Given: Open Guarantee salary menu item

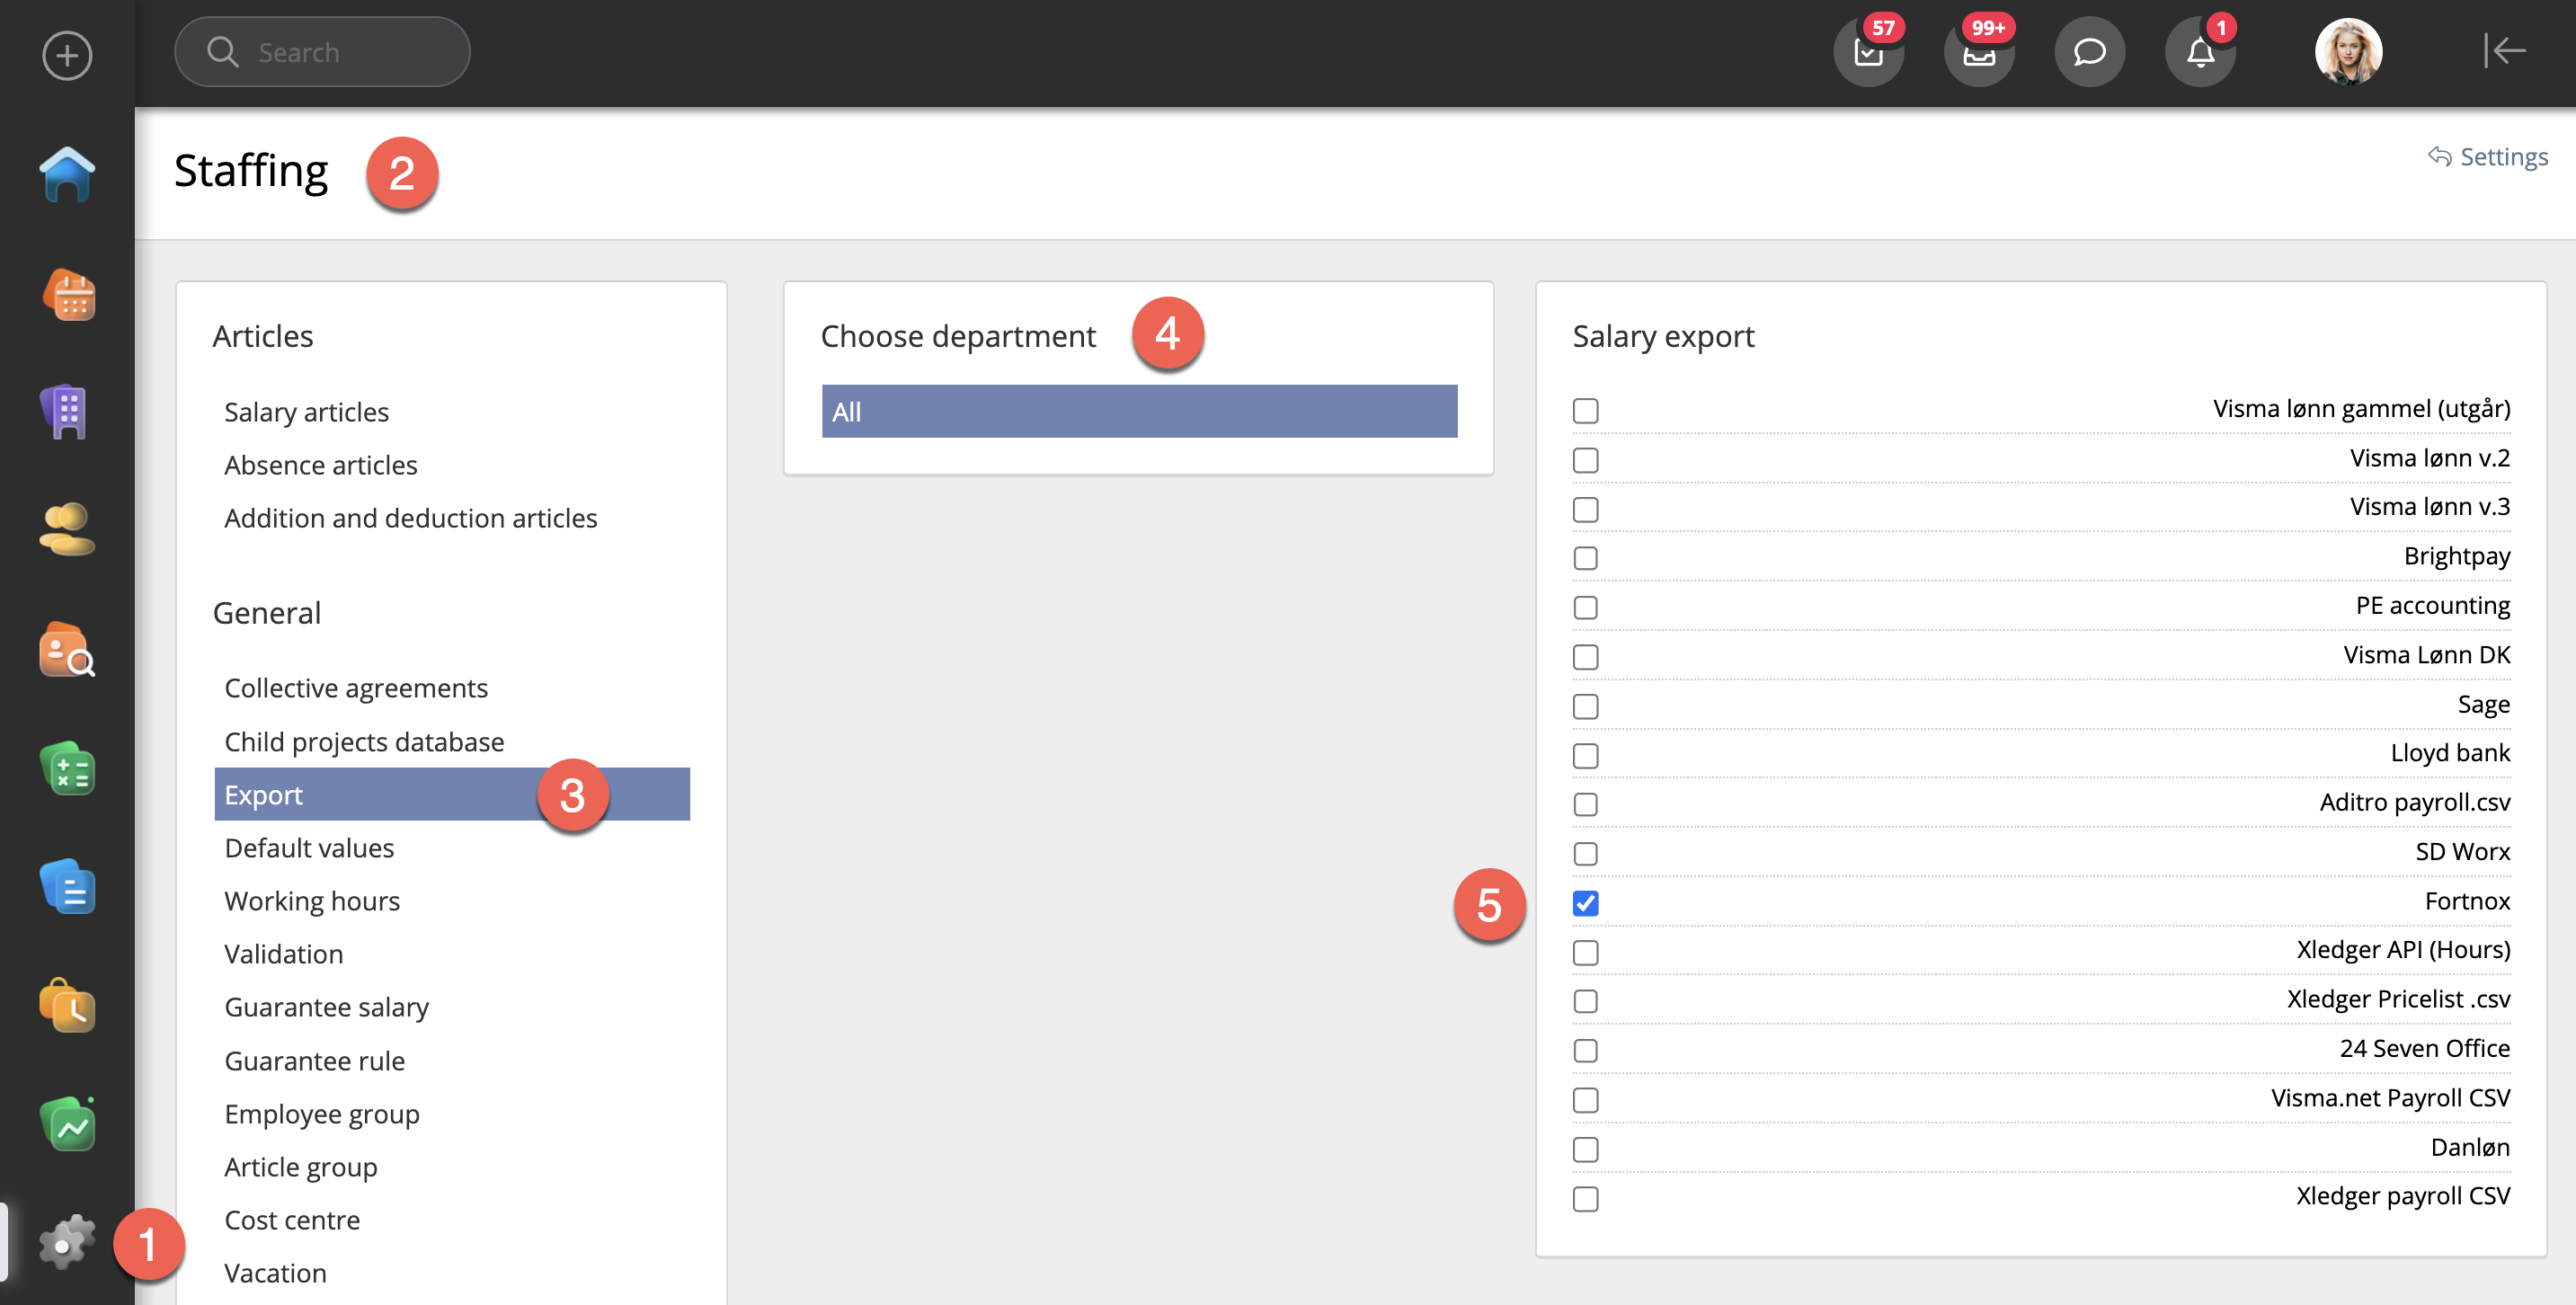Looking at the screenshot, I should [326, 1007].
